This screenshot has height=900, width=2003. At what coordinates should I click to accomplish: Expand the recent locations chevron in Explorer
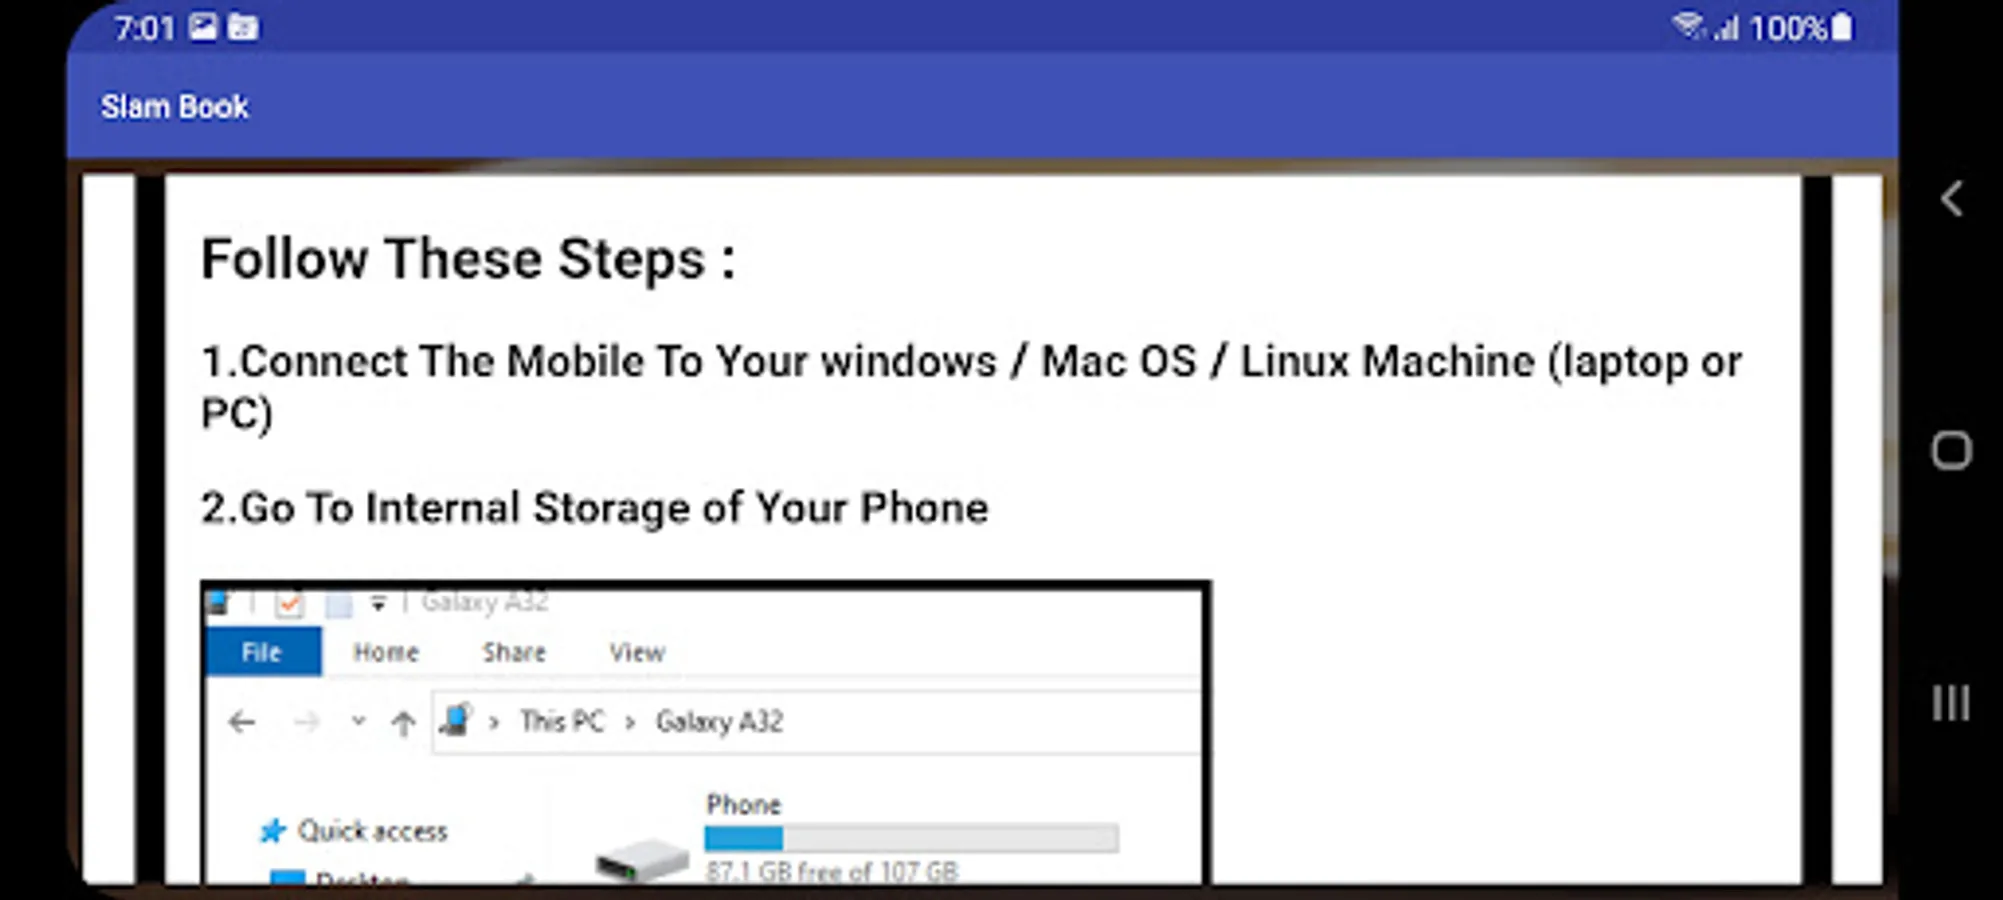(358, 721)
